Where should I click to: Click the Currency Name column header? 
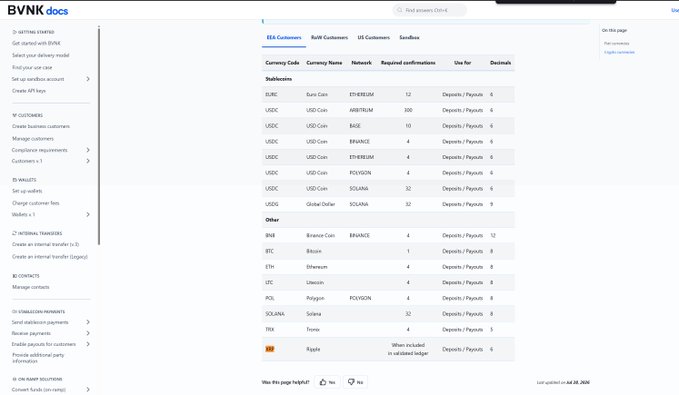pyautogui.click(x=324, y=63)
